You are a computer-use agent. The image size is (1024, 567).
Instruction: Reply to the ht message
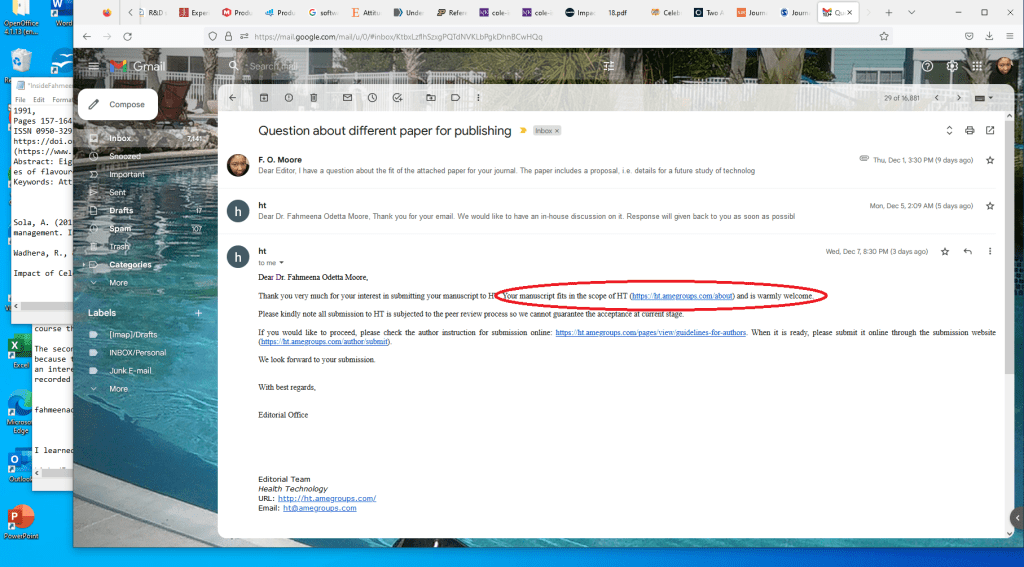(967, 251)
